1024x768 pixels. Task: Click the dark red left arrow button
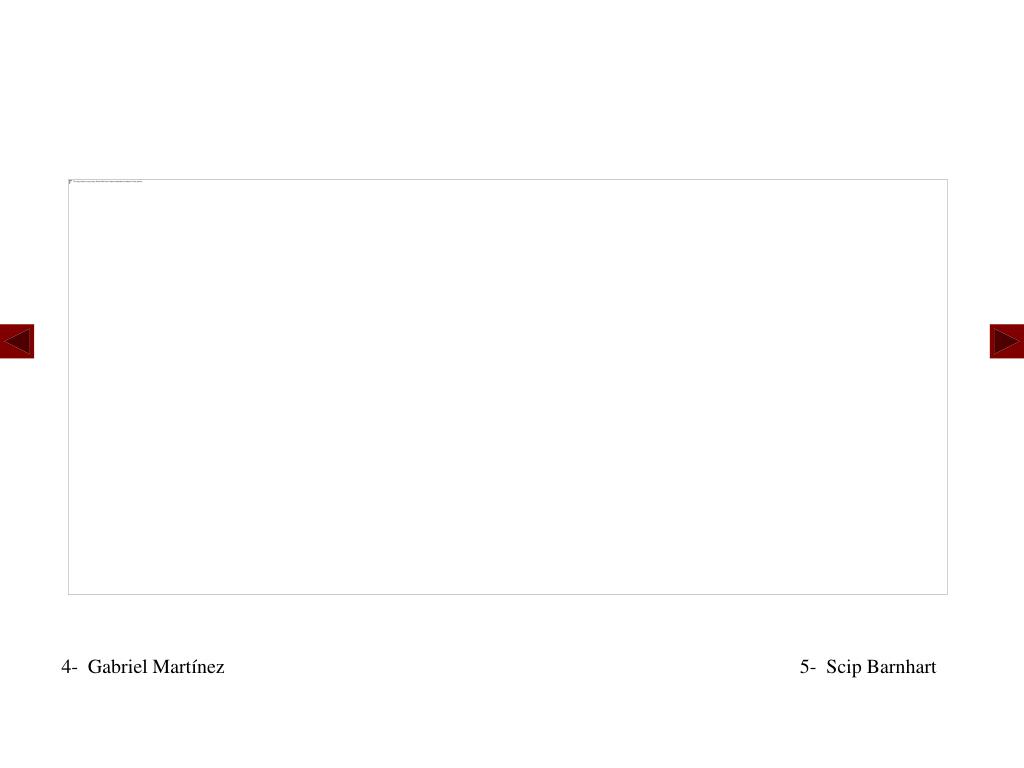(17, 341)
